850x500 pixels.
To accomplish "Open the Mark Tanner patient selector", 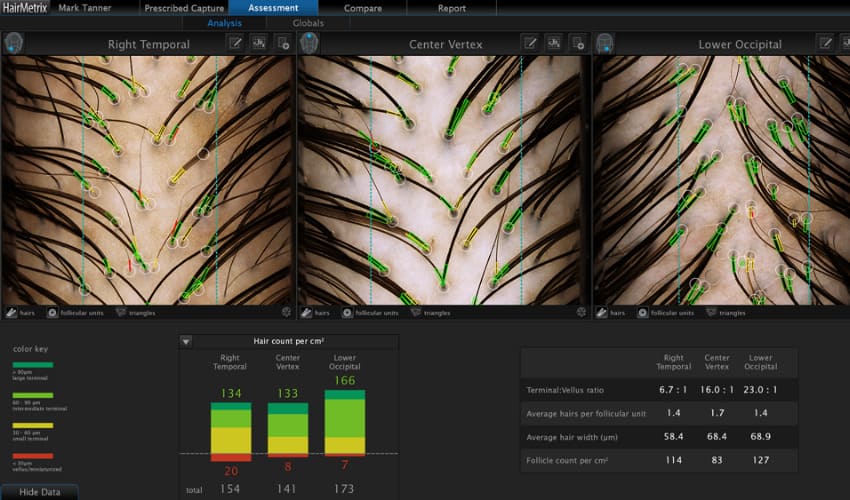I will point(84,8).
